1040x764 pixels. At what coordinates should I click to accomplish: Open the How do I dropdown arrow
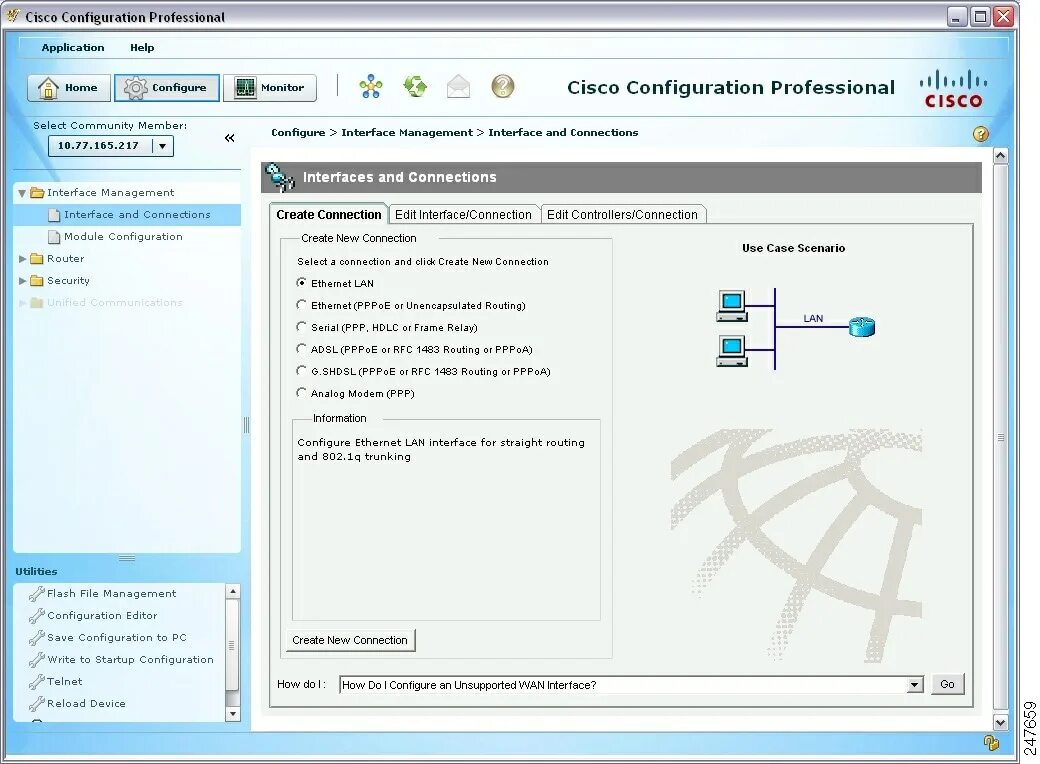tap(915, 684)
